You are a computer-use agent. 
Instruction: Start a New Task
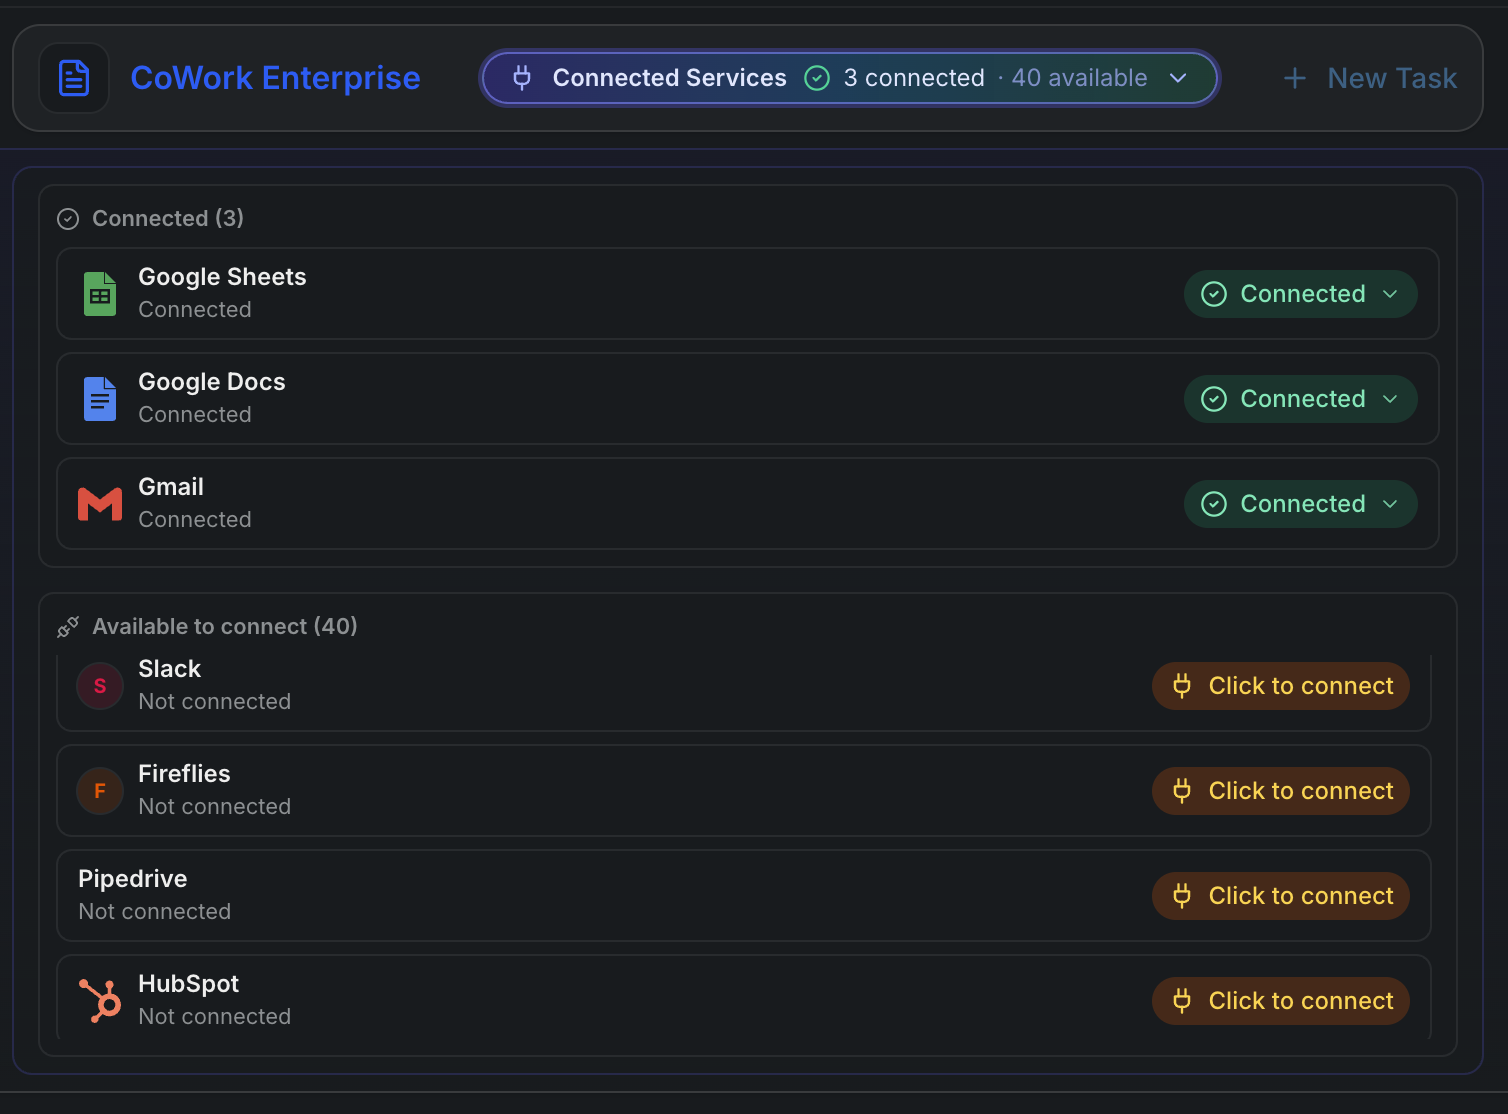point(1370,78)
